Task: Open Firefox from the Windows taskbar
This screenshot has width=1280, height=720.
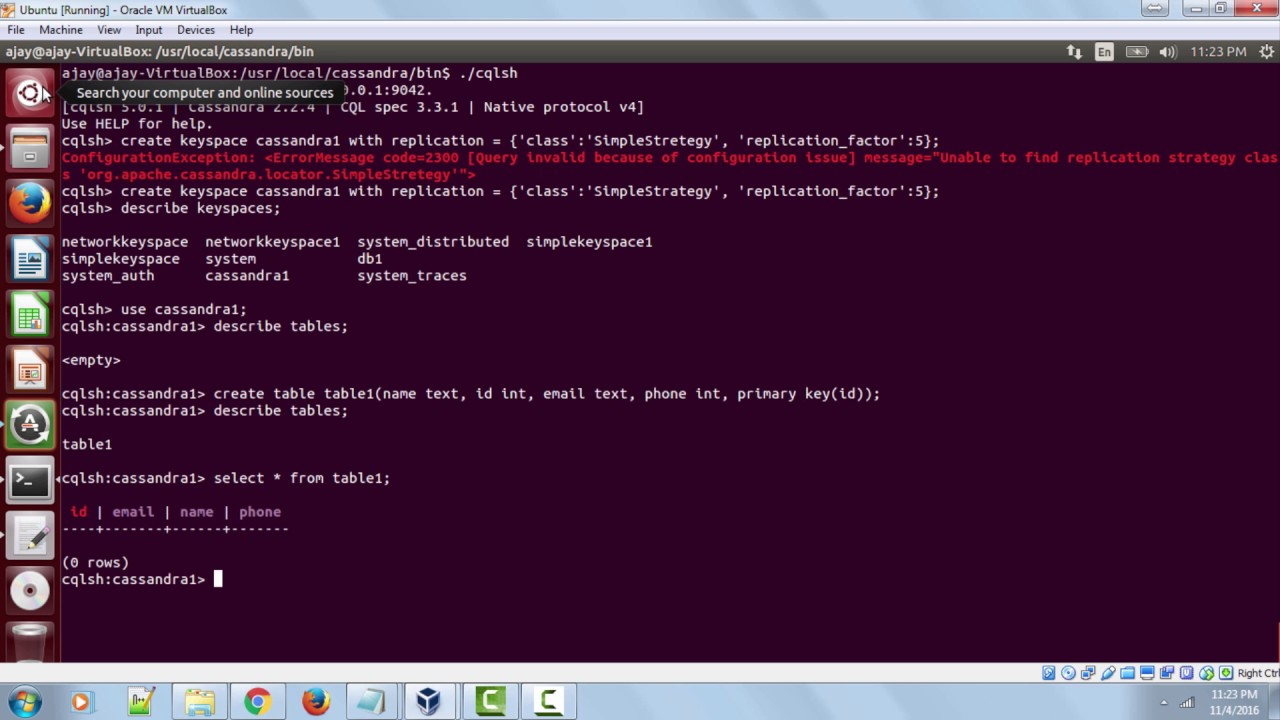Action: pos(315,702)
